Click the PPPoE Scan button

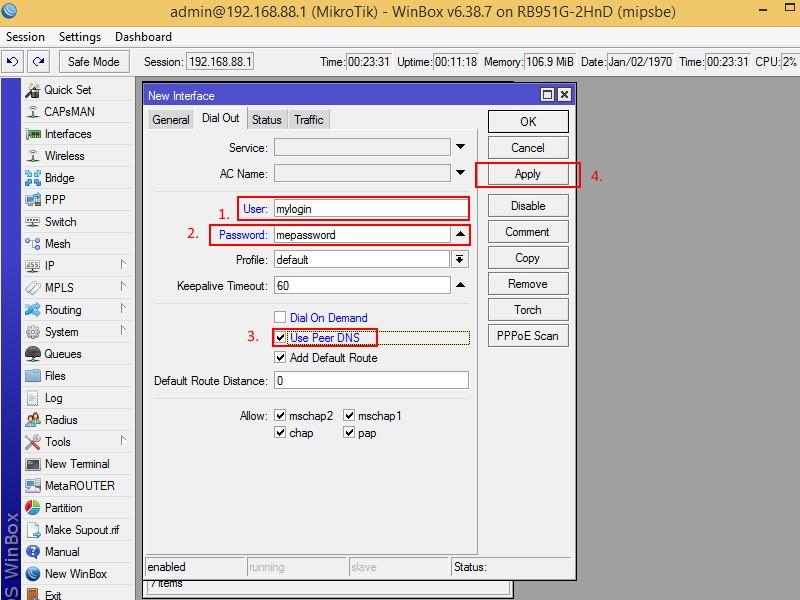tap(527, 336)
